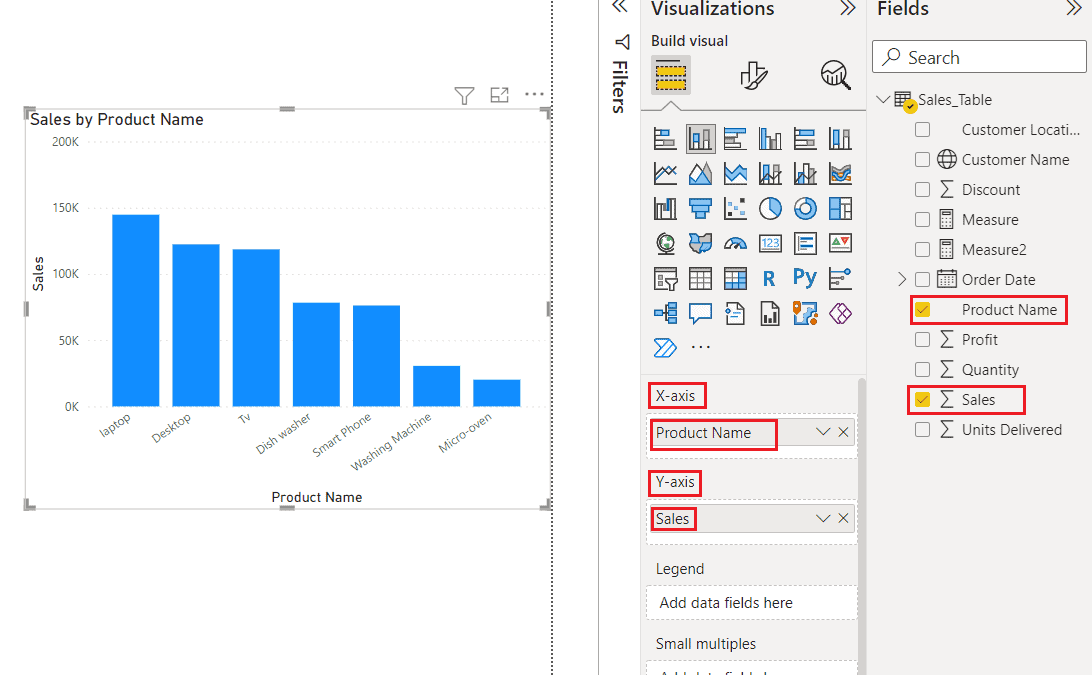Choose the Python visual

(x=805, y=279)
